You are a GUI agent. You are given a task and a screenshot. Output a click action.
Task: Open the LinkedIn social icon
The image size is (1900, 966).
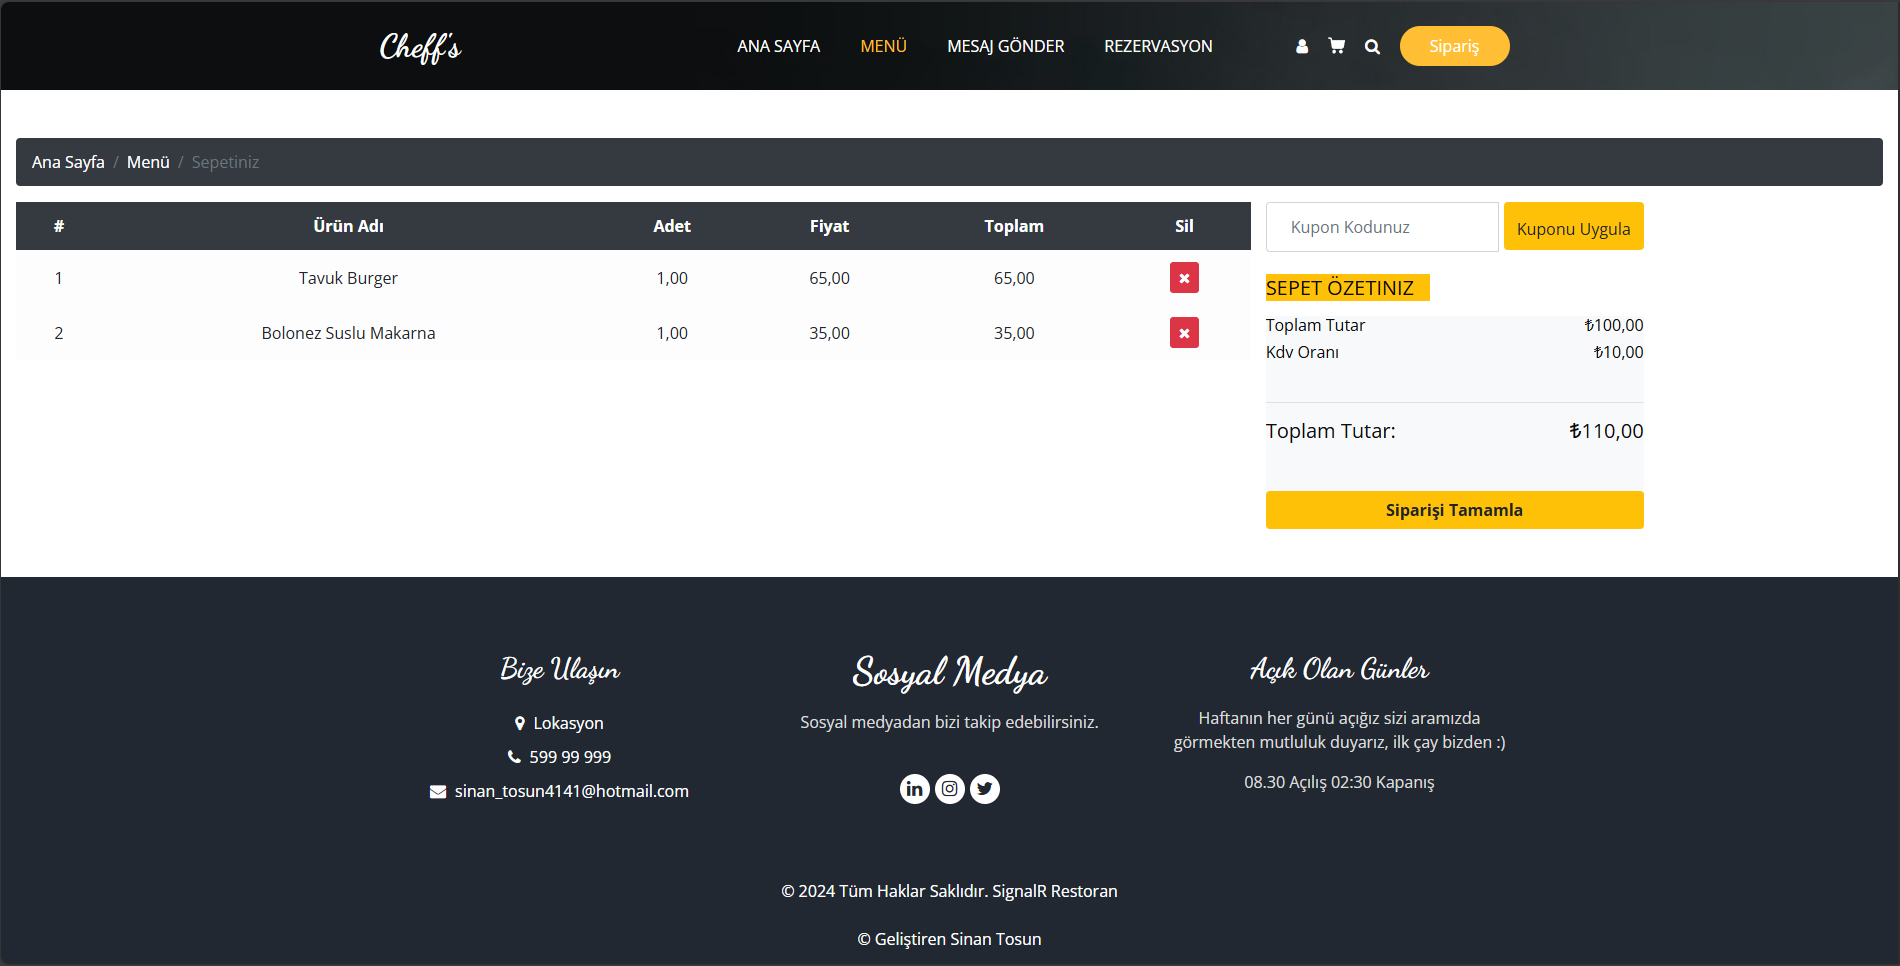point(914,789)
